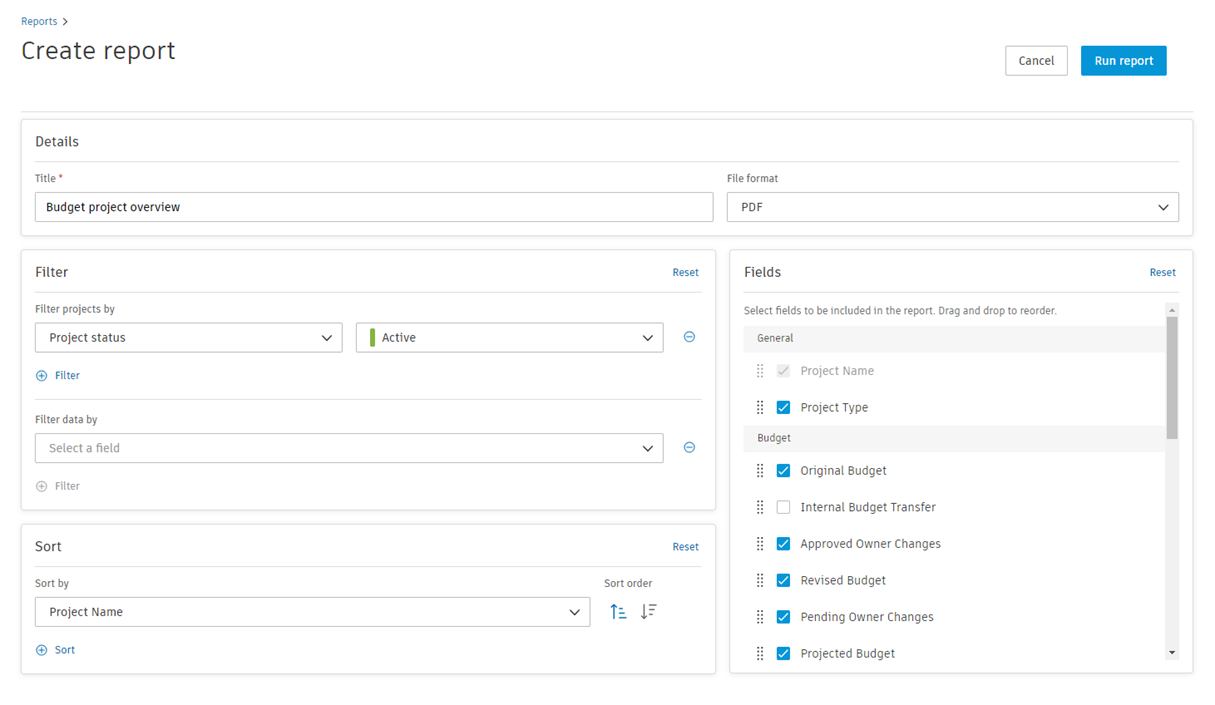Click the Run report button
1215x705 pixels.
click(1123, 60)
